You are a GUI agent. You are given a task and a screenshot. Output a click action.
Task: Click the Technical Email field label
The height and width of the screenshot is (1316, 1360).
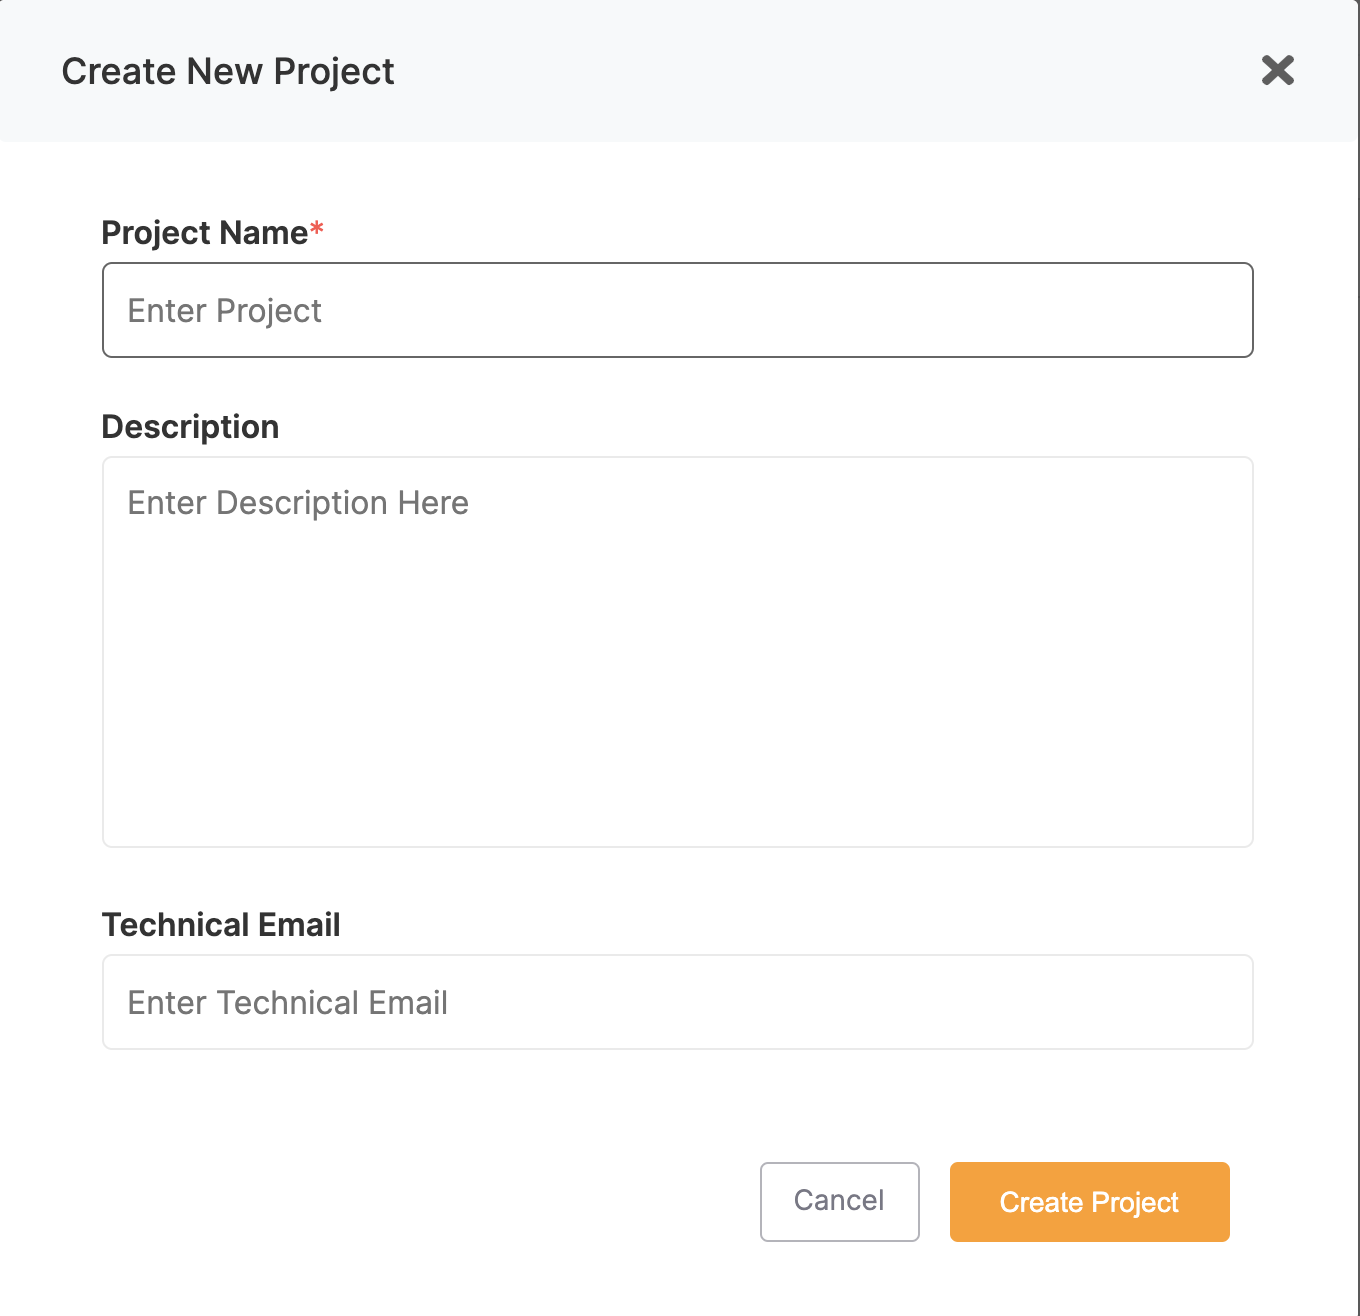221,925
